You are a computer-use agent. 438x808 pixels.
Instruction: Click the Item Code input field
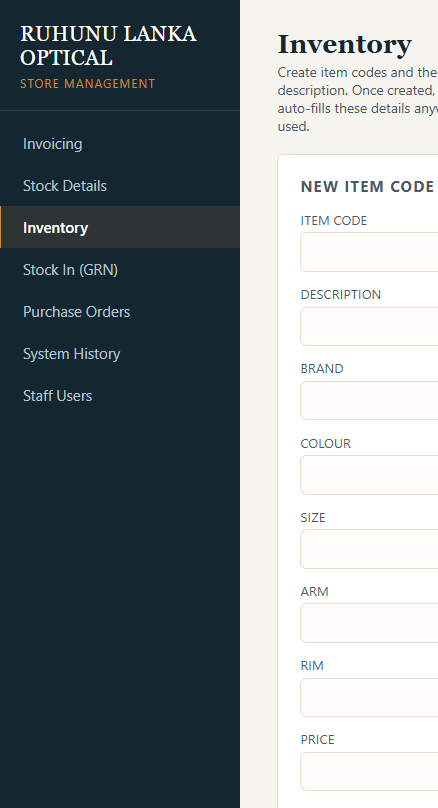coord(369,252)
